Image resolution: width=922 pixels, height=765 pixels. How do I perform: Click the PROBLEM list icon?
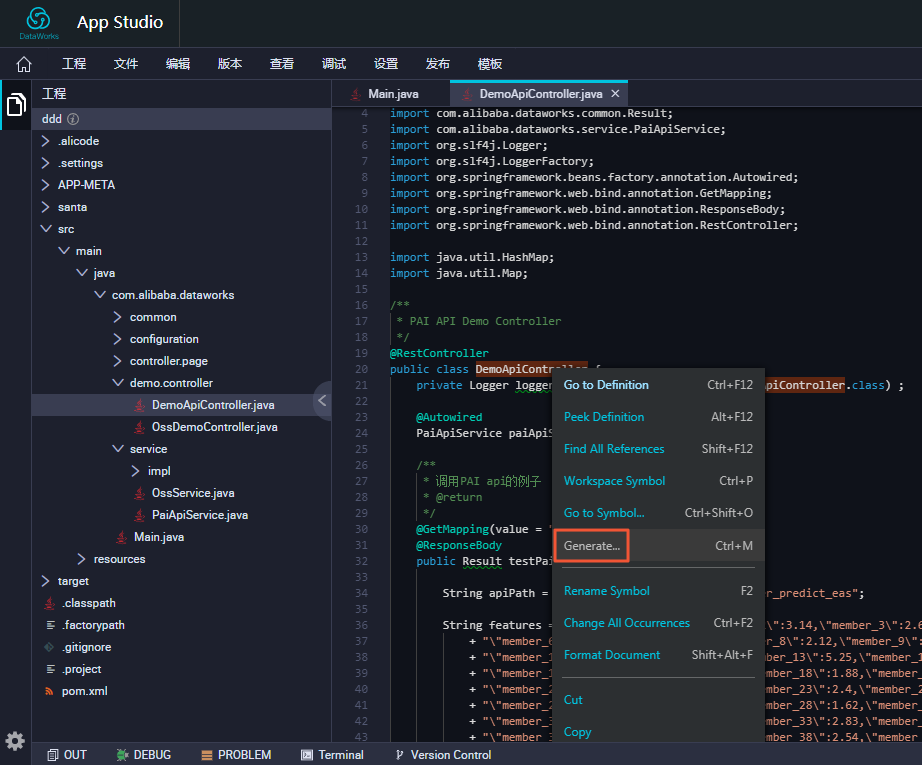coord(206,755)
